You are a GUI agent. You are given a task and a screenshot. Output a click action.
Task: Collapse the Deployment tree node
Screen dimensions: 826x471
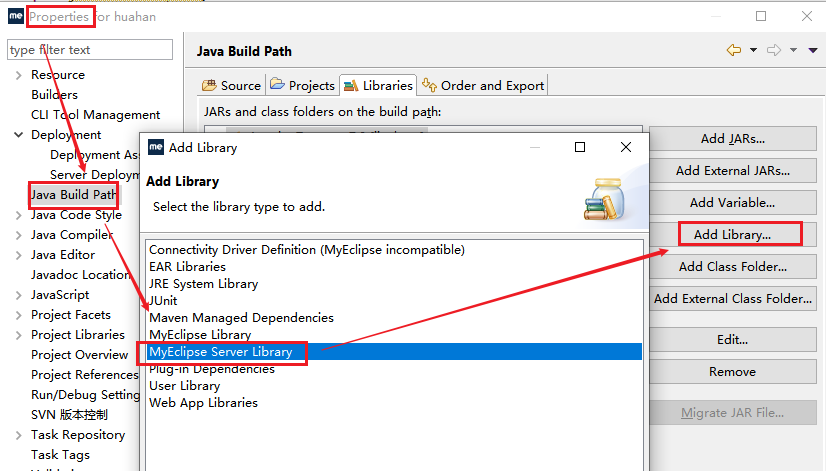[19, 135]
